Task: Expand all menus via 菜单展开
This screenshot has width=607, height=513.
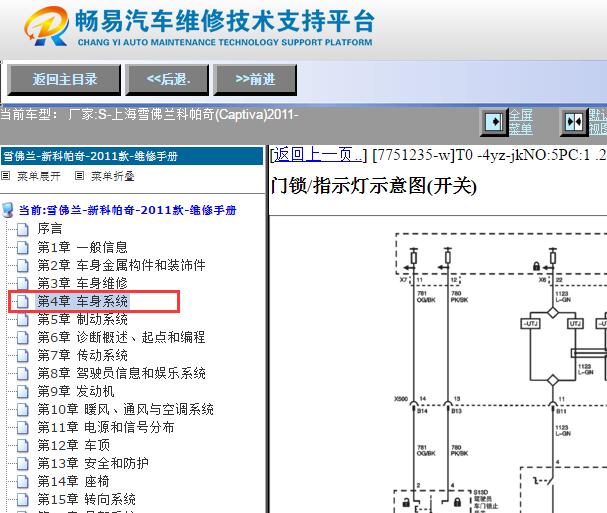Action: (x=39, y=176)
